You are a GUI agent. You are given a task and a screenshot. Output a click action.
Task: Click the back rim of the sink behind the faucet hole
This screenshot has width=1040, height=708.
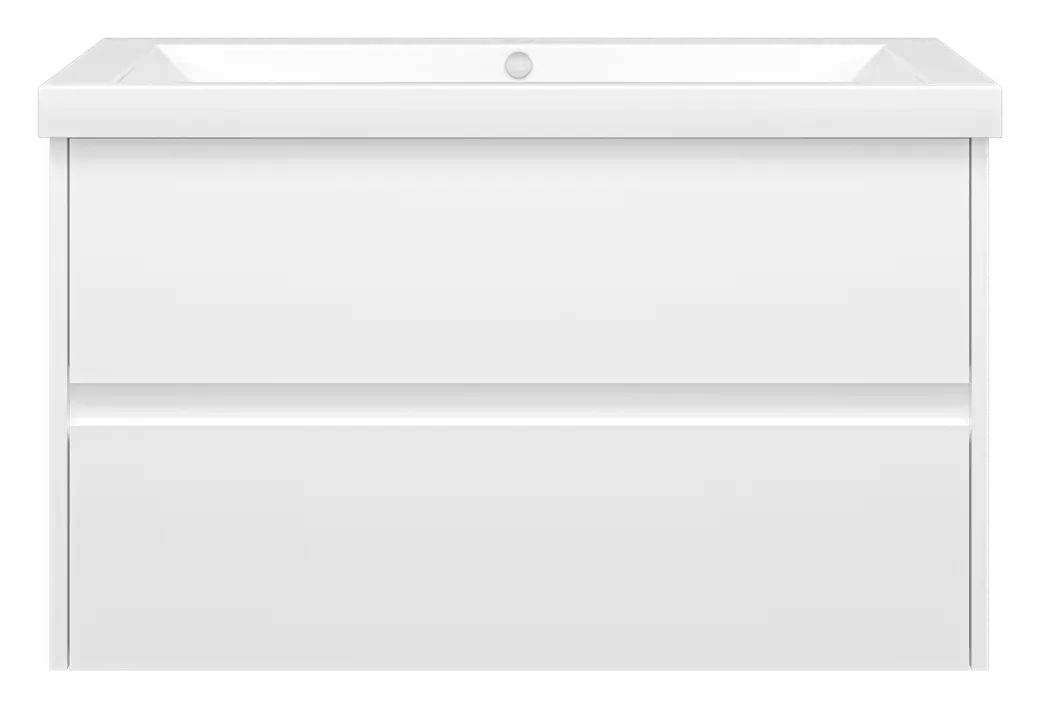click(x=519, y=42)
